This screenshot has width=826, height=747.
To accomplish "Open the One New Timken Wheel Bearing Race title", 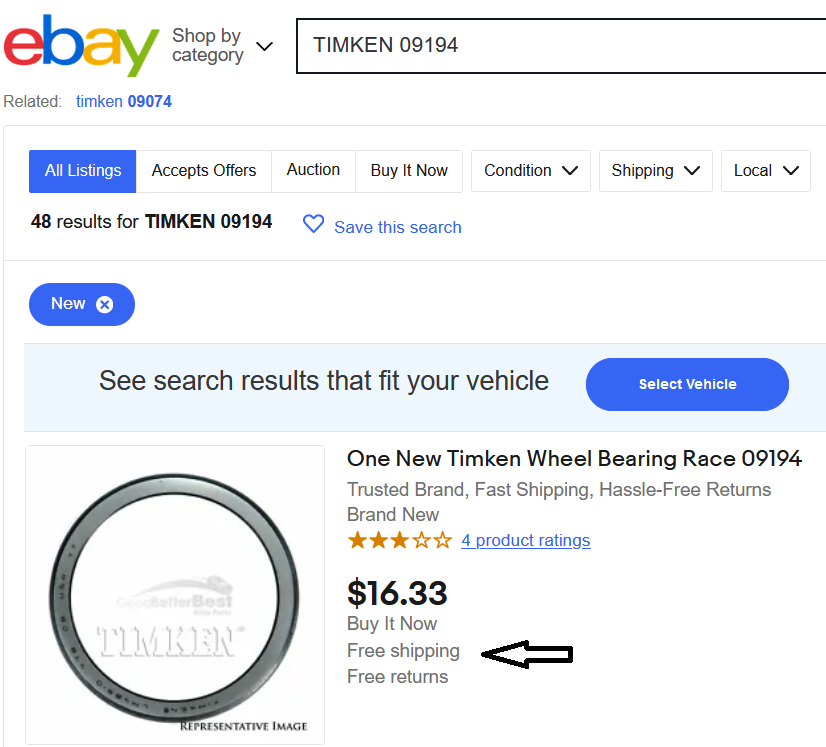I will click(574, 459).
